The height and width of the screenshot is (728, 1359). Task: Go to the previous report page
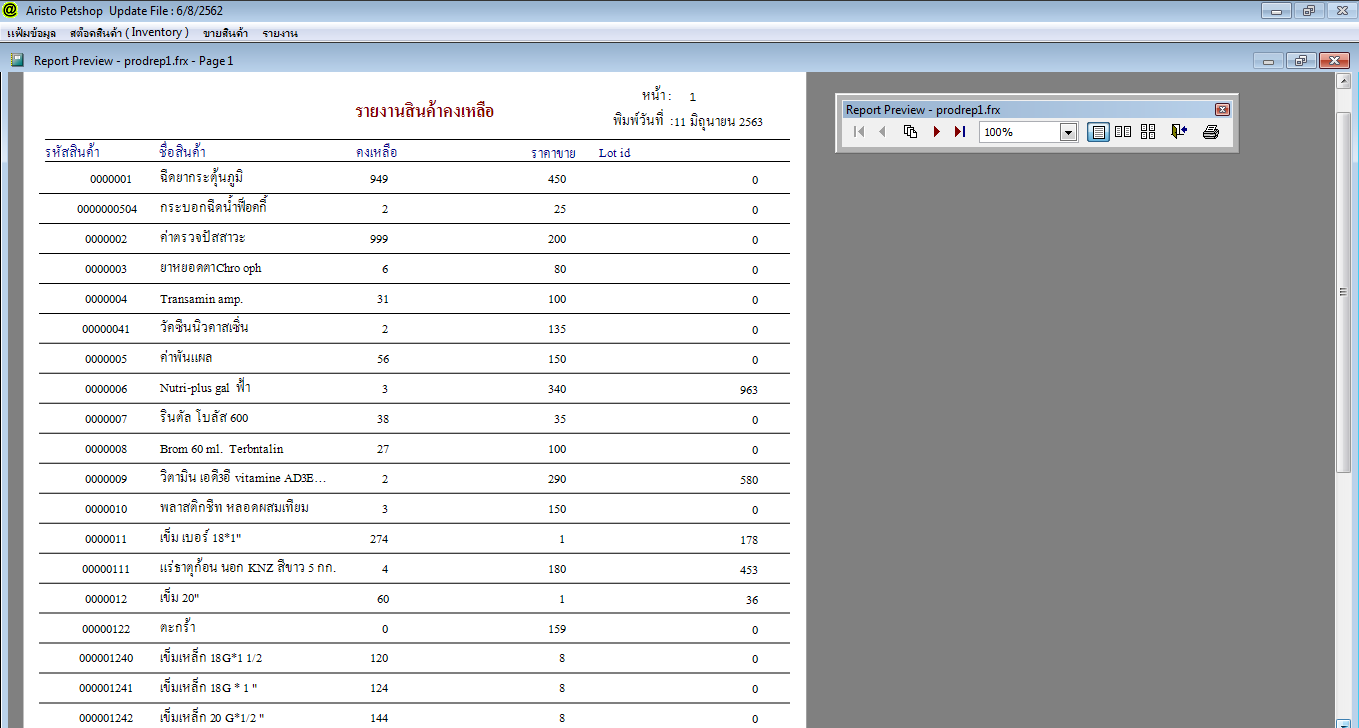[x=882, y=132]
